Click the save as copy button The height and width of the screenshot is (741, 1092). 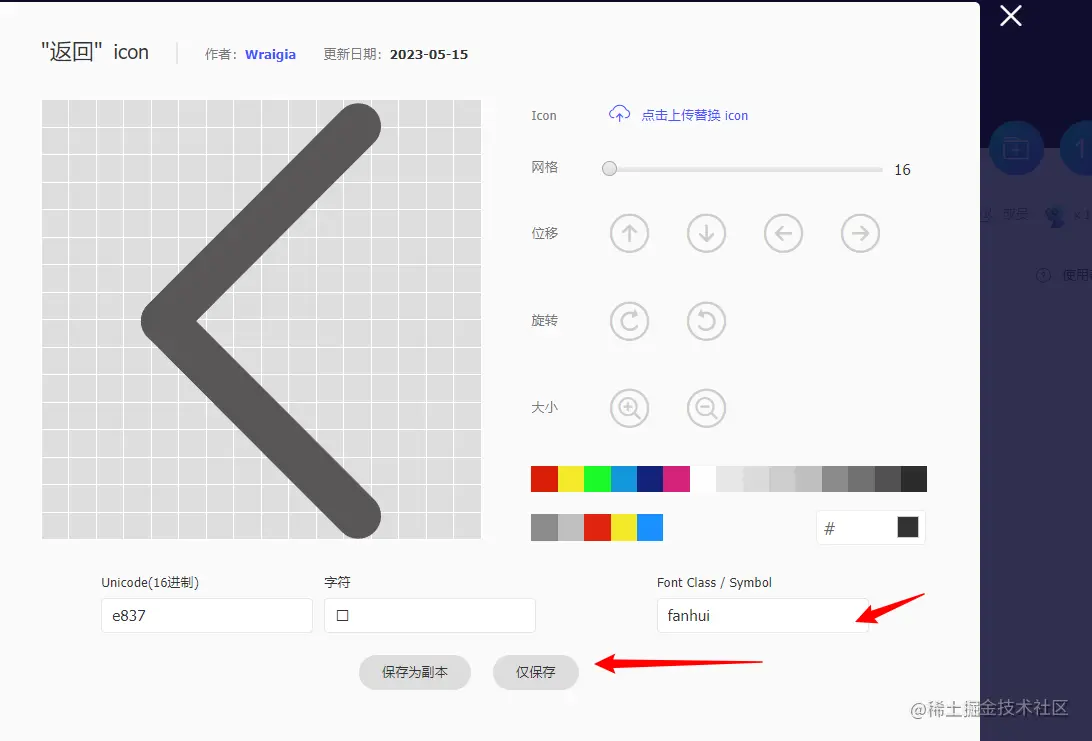(415, 672)
